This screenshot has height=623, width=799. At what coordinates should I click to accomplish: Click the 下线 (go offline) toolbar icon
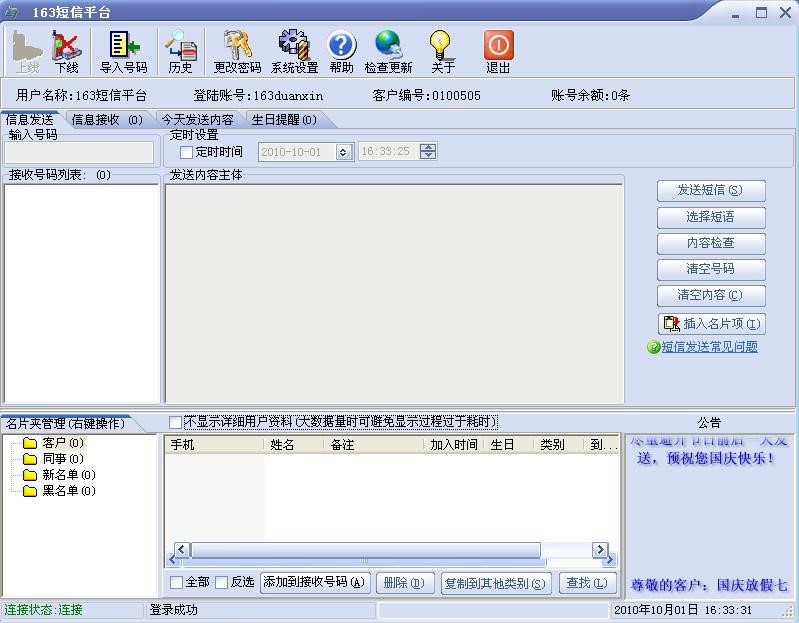pyautogui.click(x=66, y=52)
